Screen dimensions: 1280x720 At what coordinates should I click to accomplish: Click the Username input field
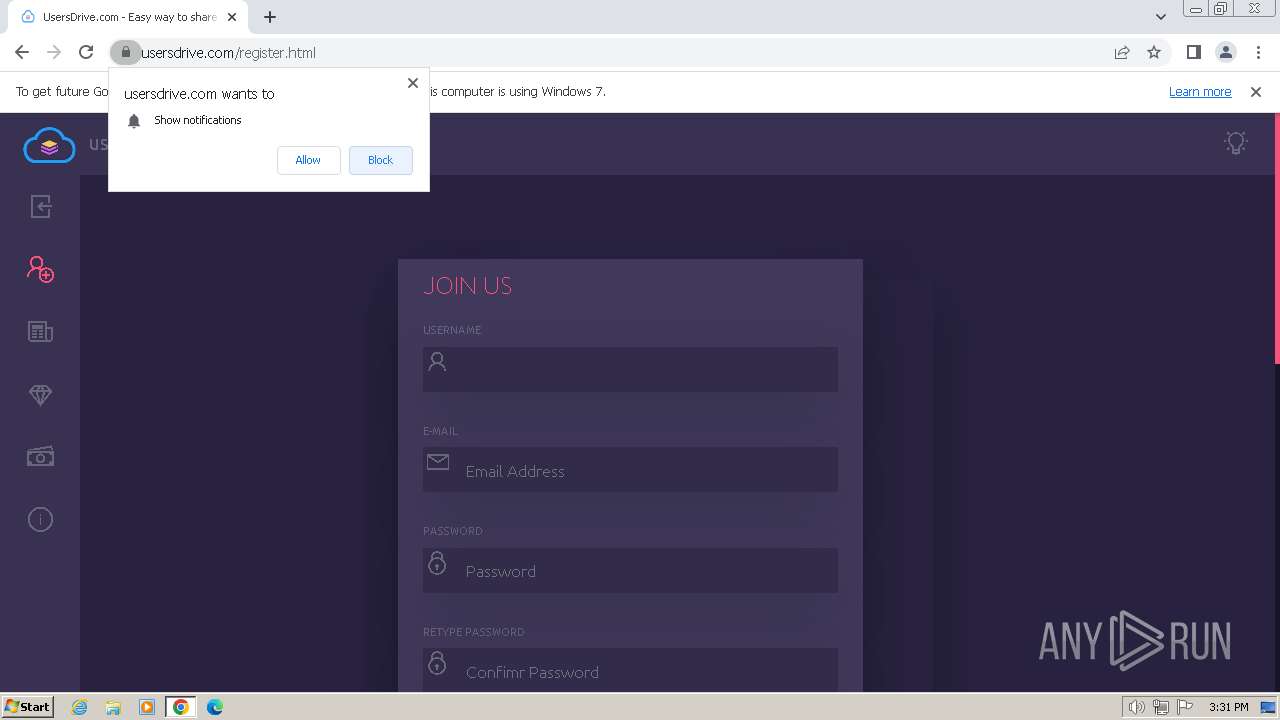click(630, 369)
